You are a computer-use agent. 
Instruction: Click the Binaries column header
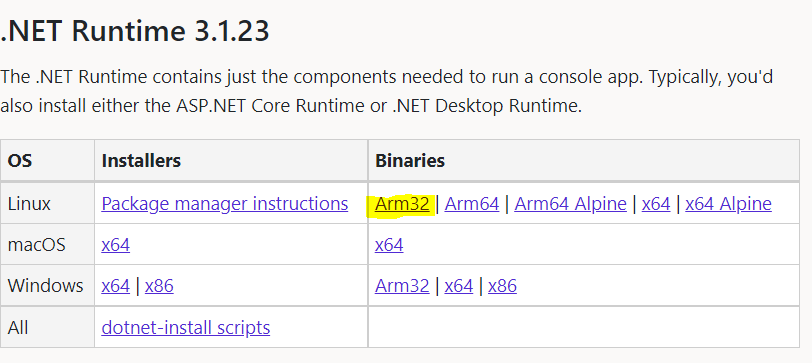[x=410, y=161]
